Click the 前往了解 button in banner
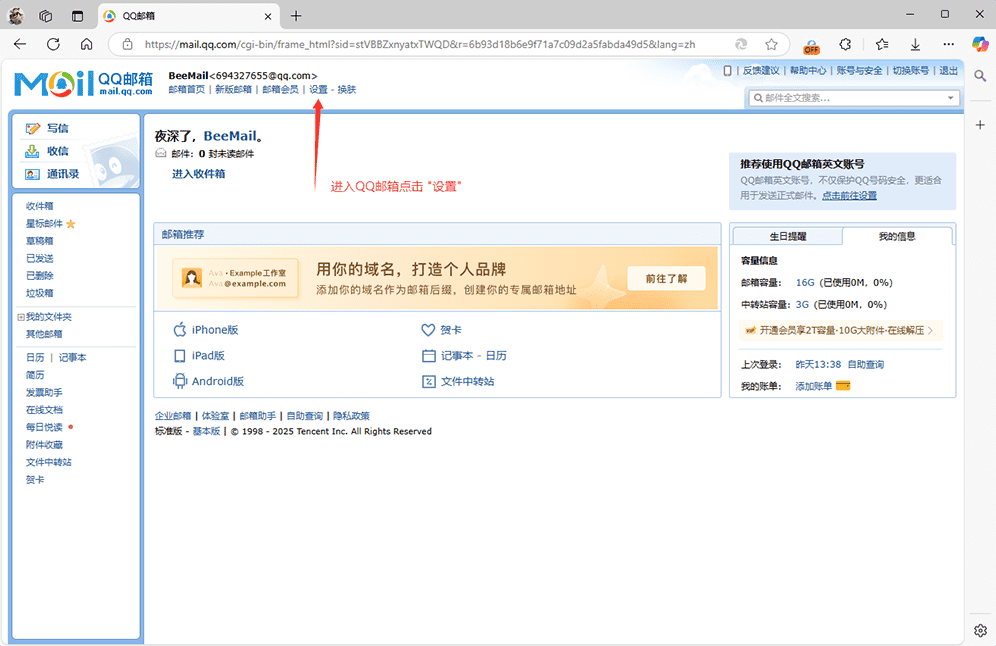Screen dimensions: 996x646 (666, 278)
